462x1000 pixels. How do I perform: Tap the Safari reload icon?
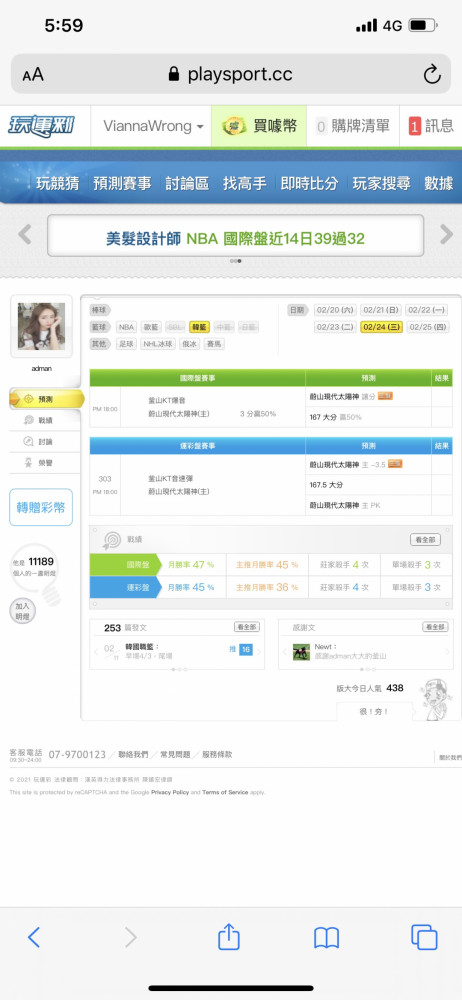[432, 75]
